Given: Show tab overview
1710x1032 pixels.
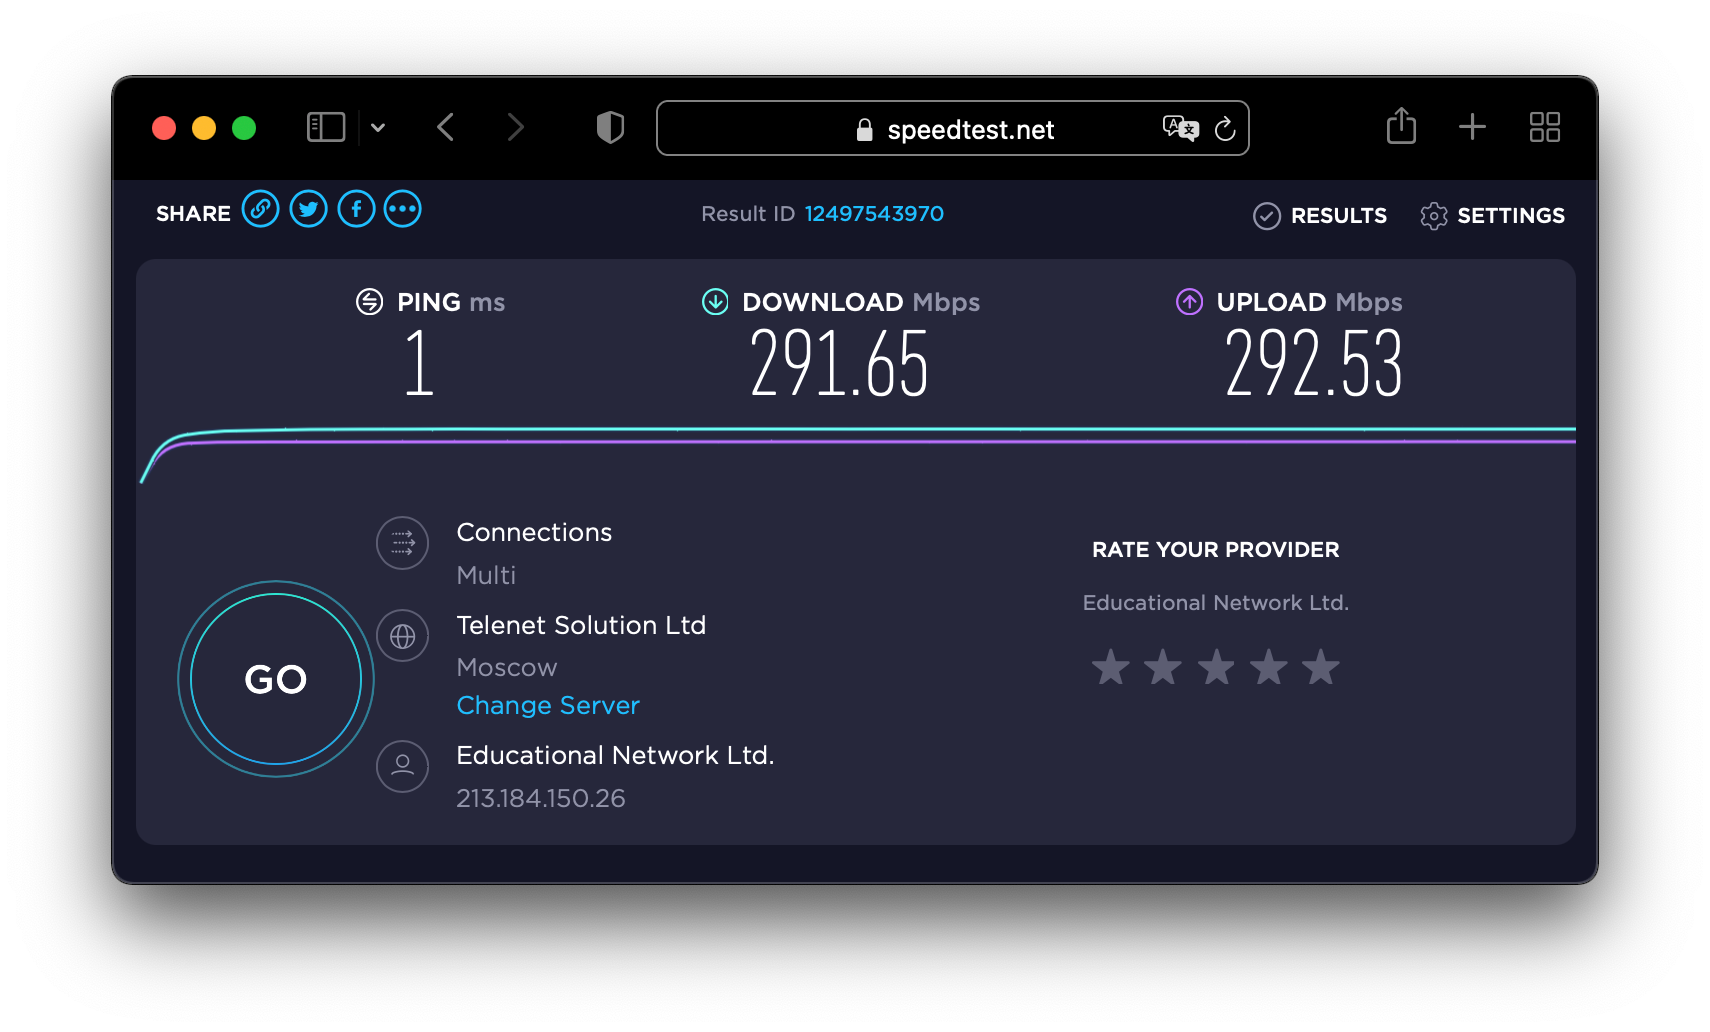Looking at the screenshot, I should click(1544, 127).
